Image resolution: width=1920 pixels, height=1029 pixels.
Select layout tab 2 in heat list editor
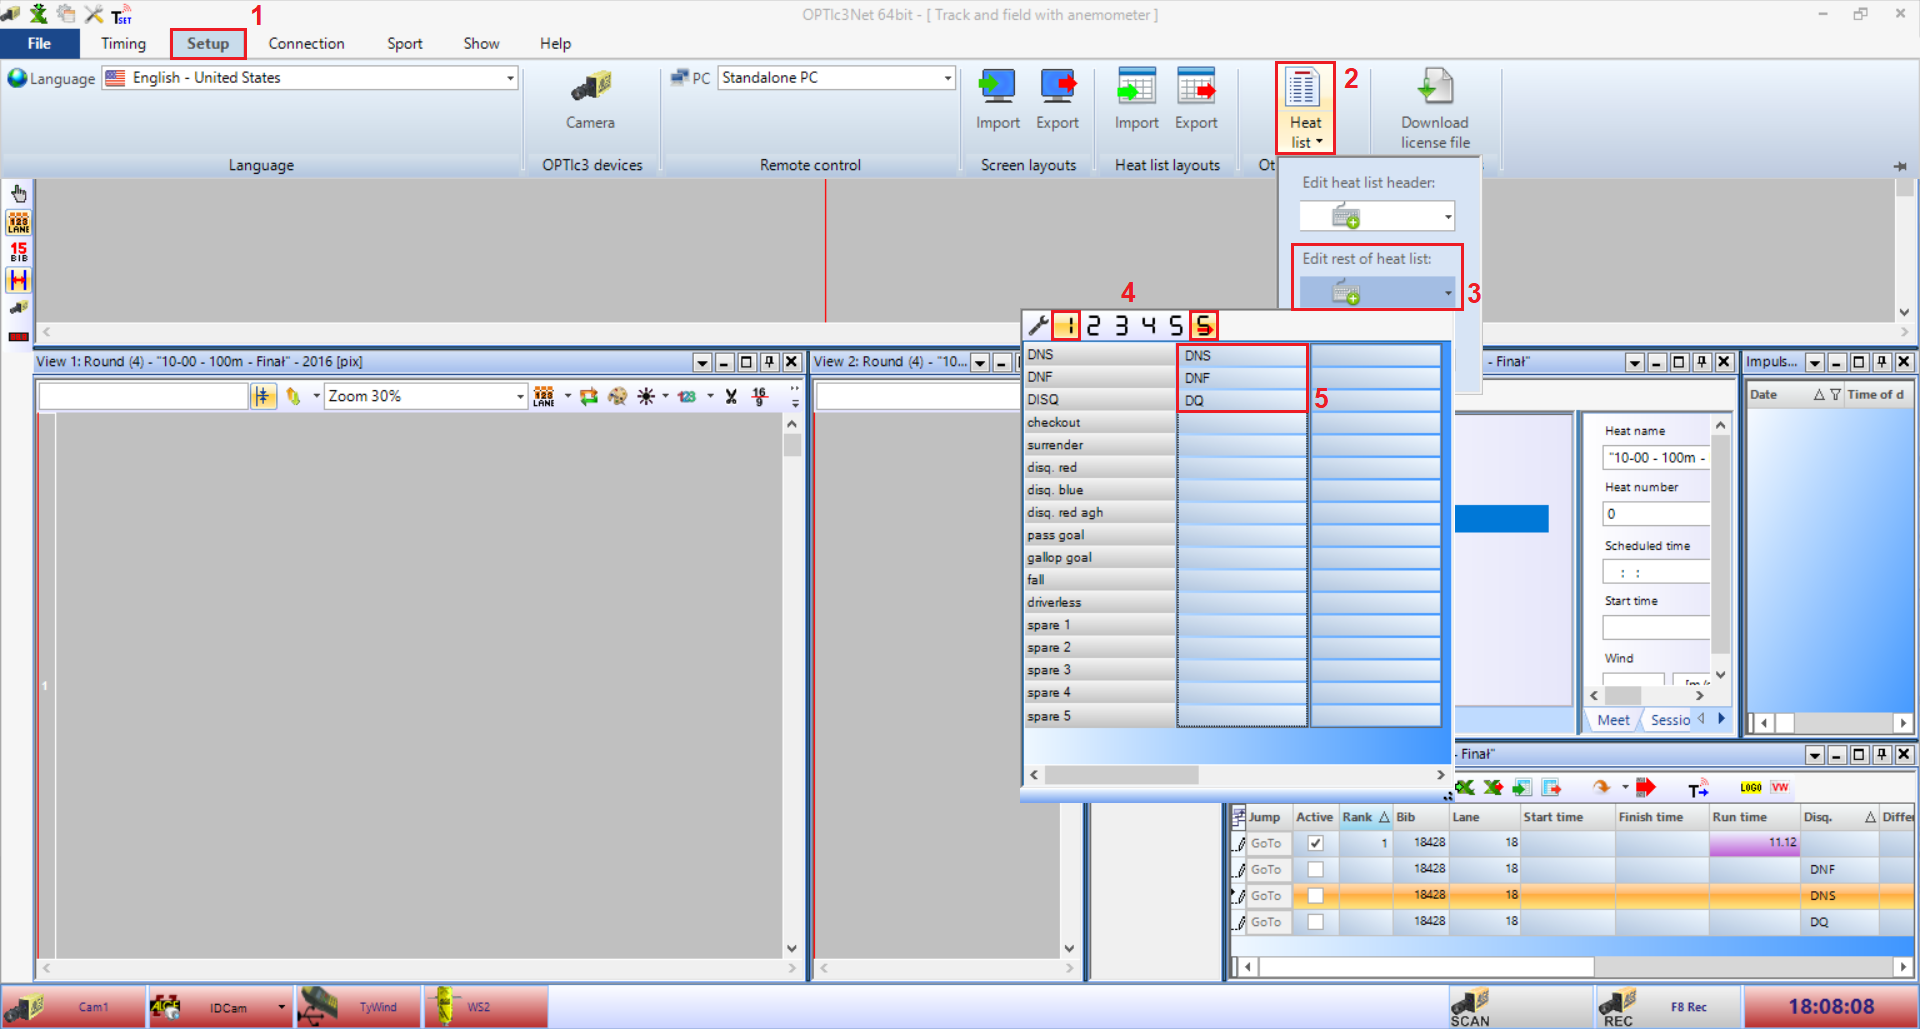point(1094,326)
